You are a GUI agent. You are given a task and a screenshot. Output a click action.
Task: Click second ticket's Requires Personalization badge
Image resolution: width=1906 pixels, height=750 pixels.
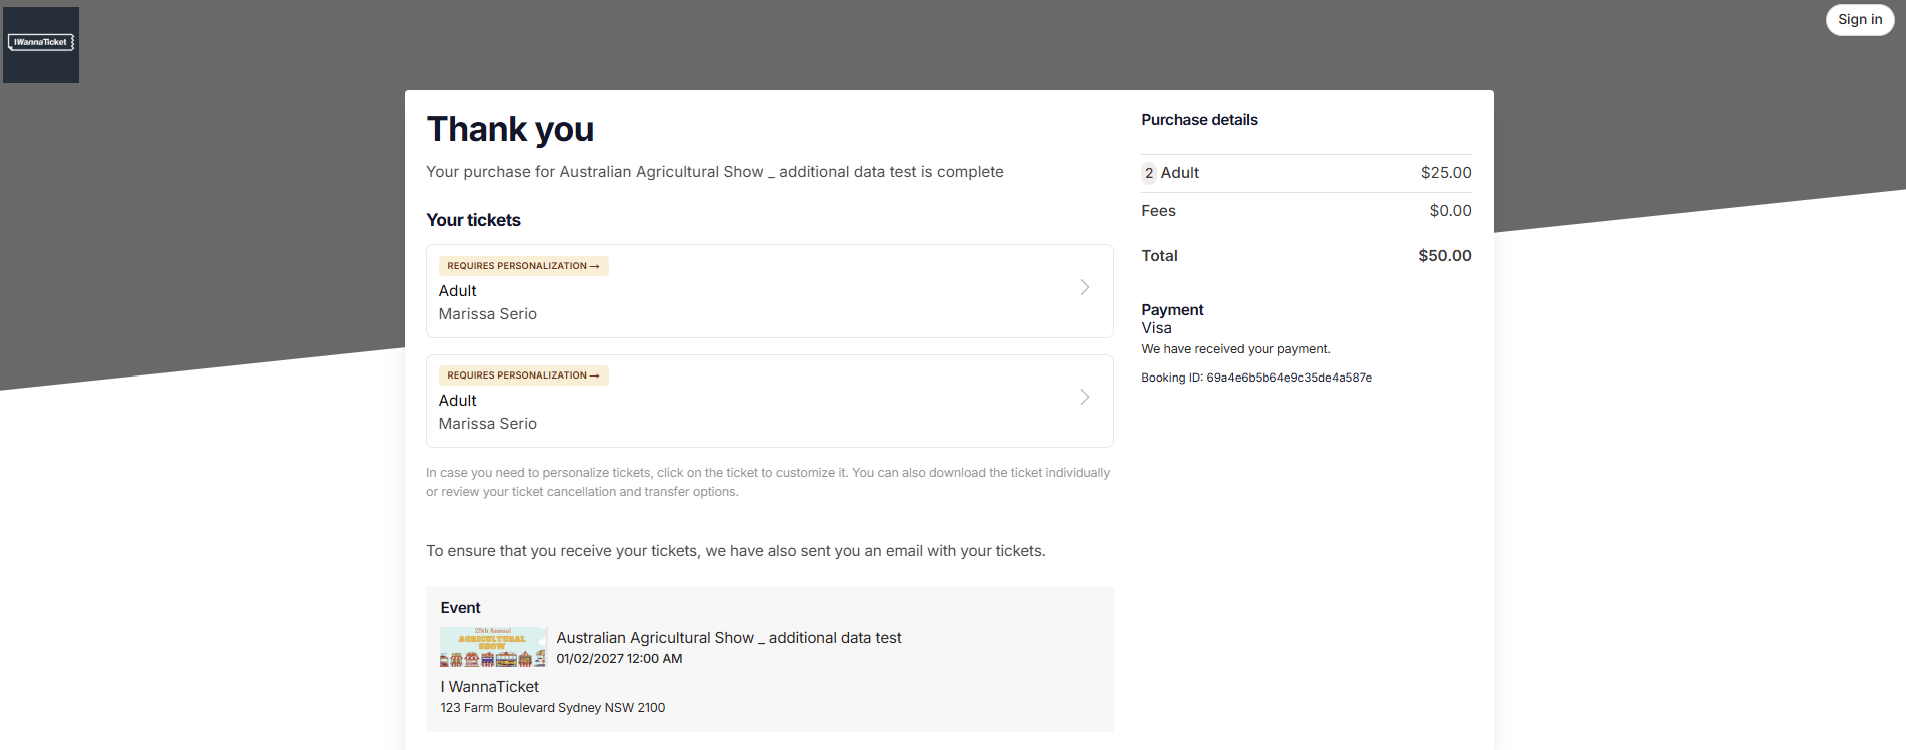tap(523, 376)
